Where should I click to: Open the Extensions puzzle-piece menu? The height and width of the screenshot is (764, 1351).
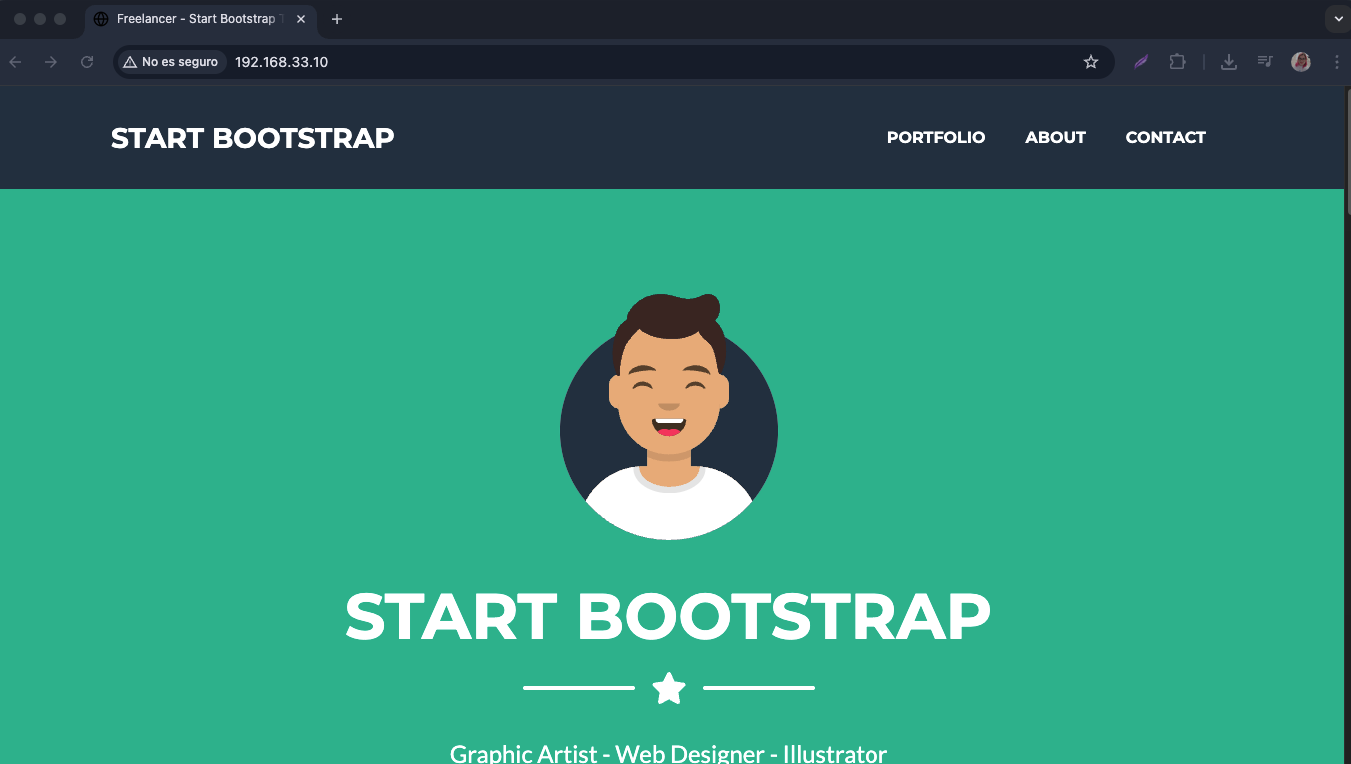pyautogui.click(x=1177, y=62)
